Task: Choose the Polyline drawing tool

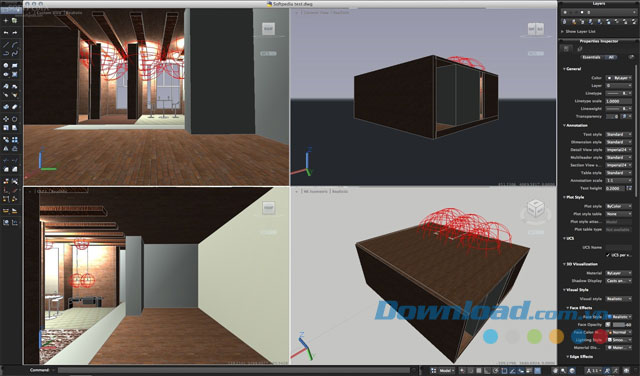Action: coord(6,53)
